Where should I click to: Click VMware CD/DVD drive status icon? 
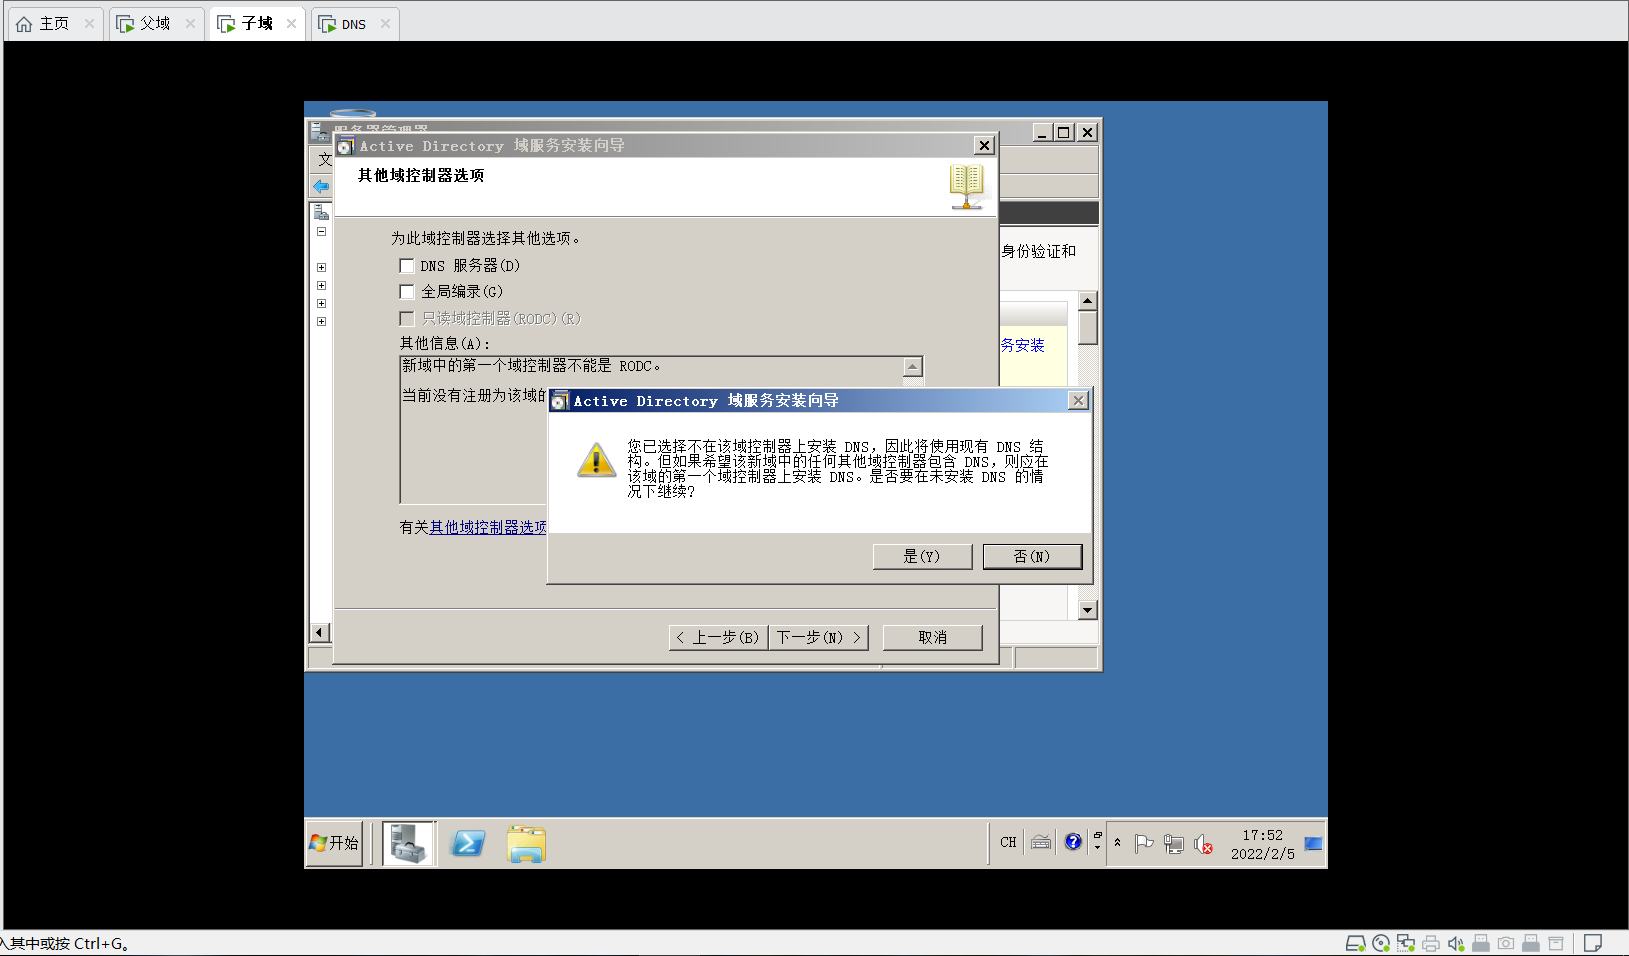(1381, 943)
